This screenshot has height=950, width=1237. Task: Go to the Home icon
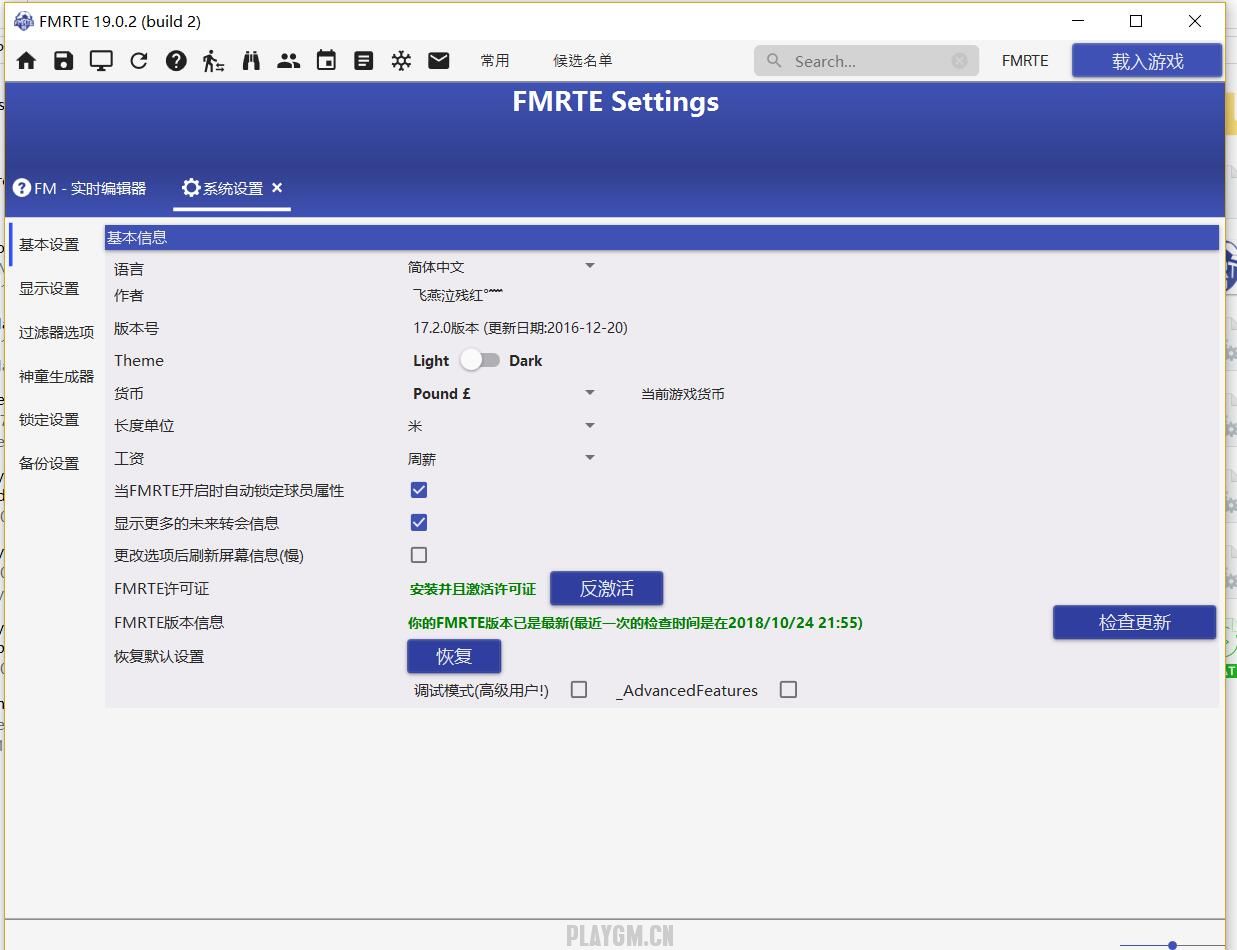[x=27, y=61]
